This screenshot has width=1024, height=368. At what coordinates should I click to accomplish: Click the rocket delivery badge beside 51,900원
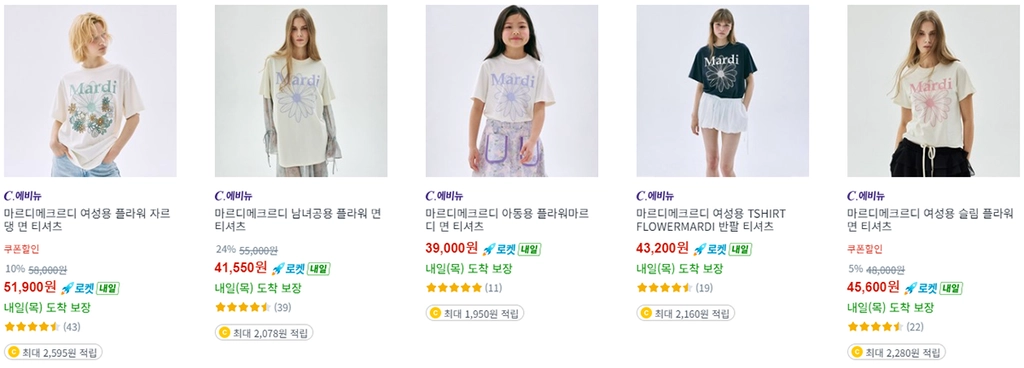point(89,288)
